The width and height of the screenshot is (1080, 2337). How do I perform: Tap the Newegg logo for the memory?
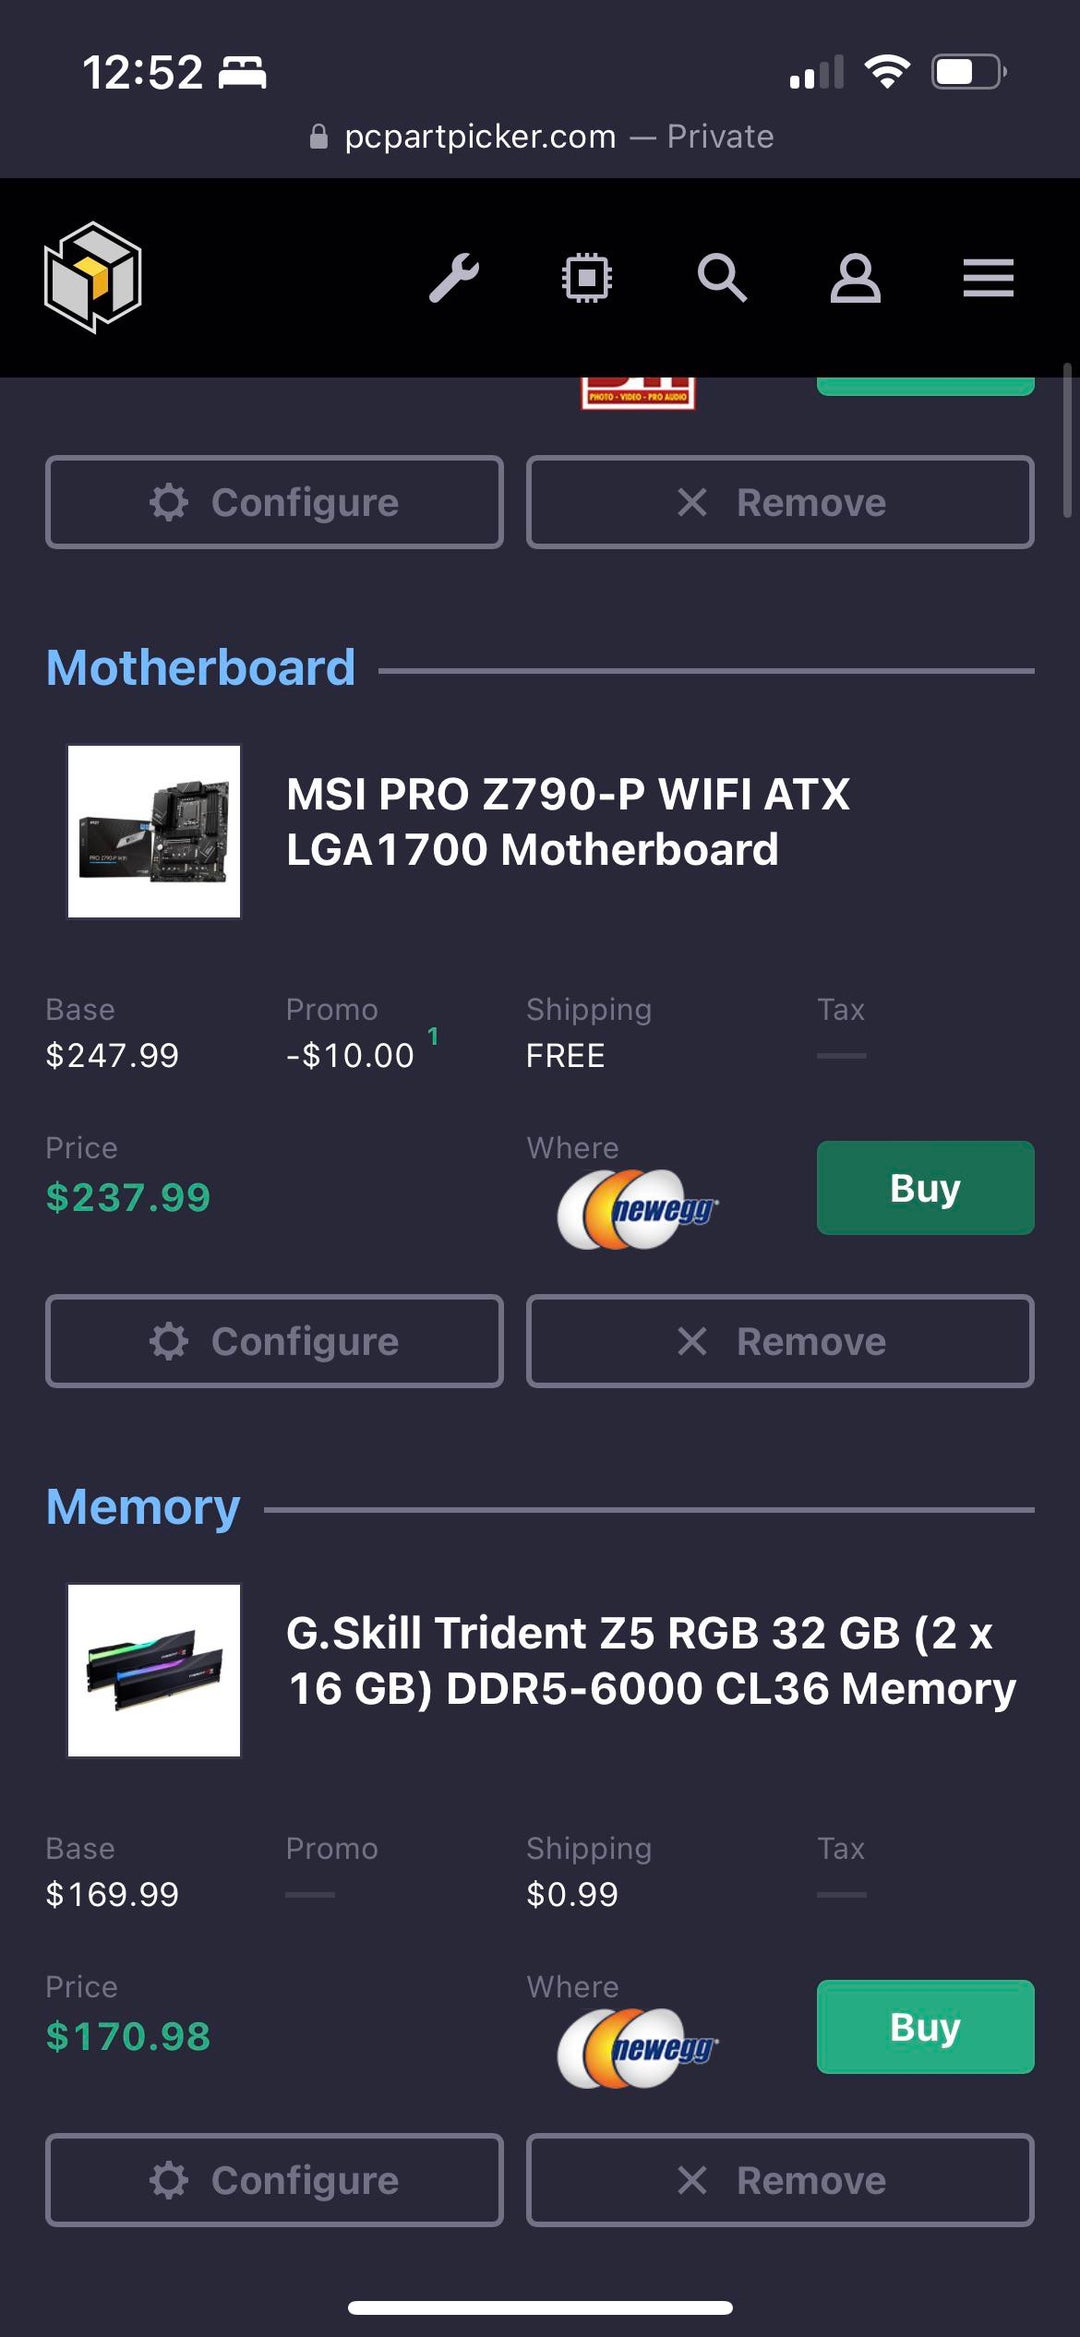click(x=638, y=2048)
